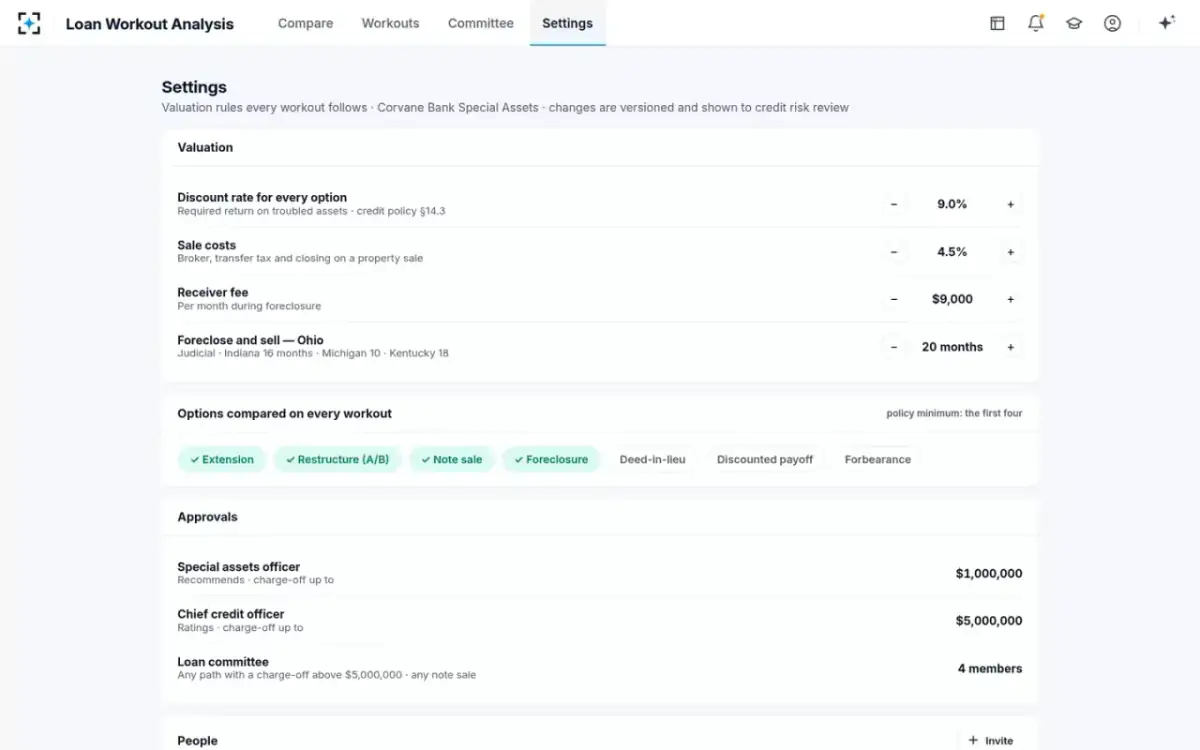Open the layout panel icon in header
Viewport: 1200px width, 750px height.
click(x=997, y=23)
